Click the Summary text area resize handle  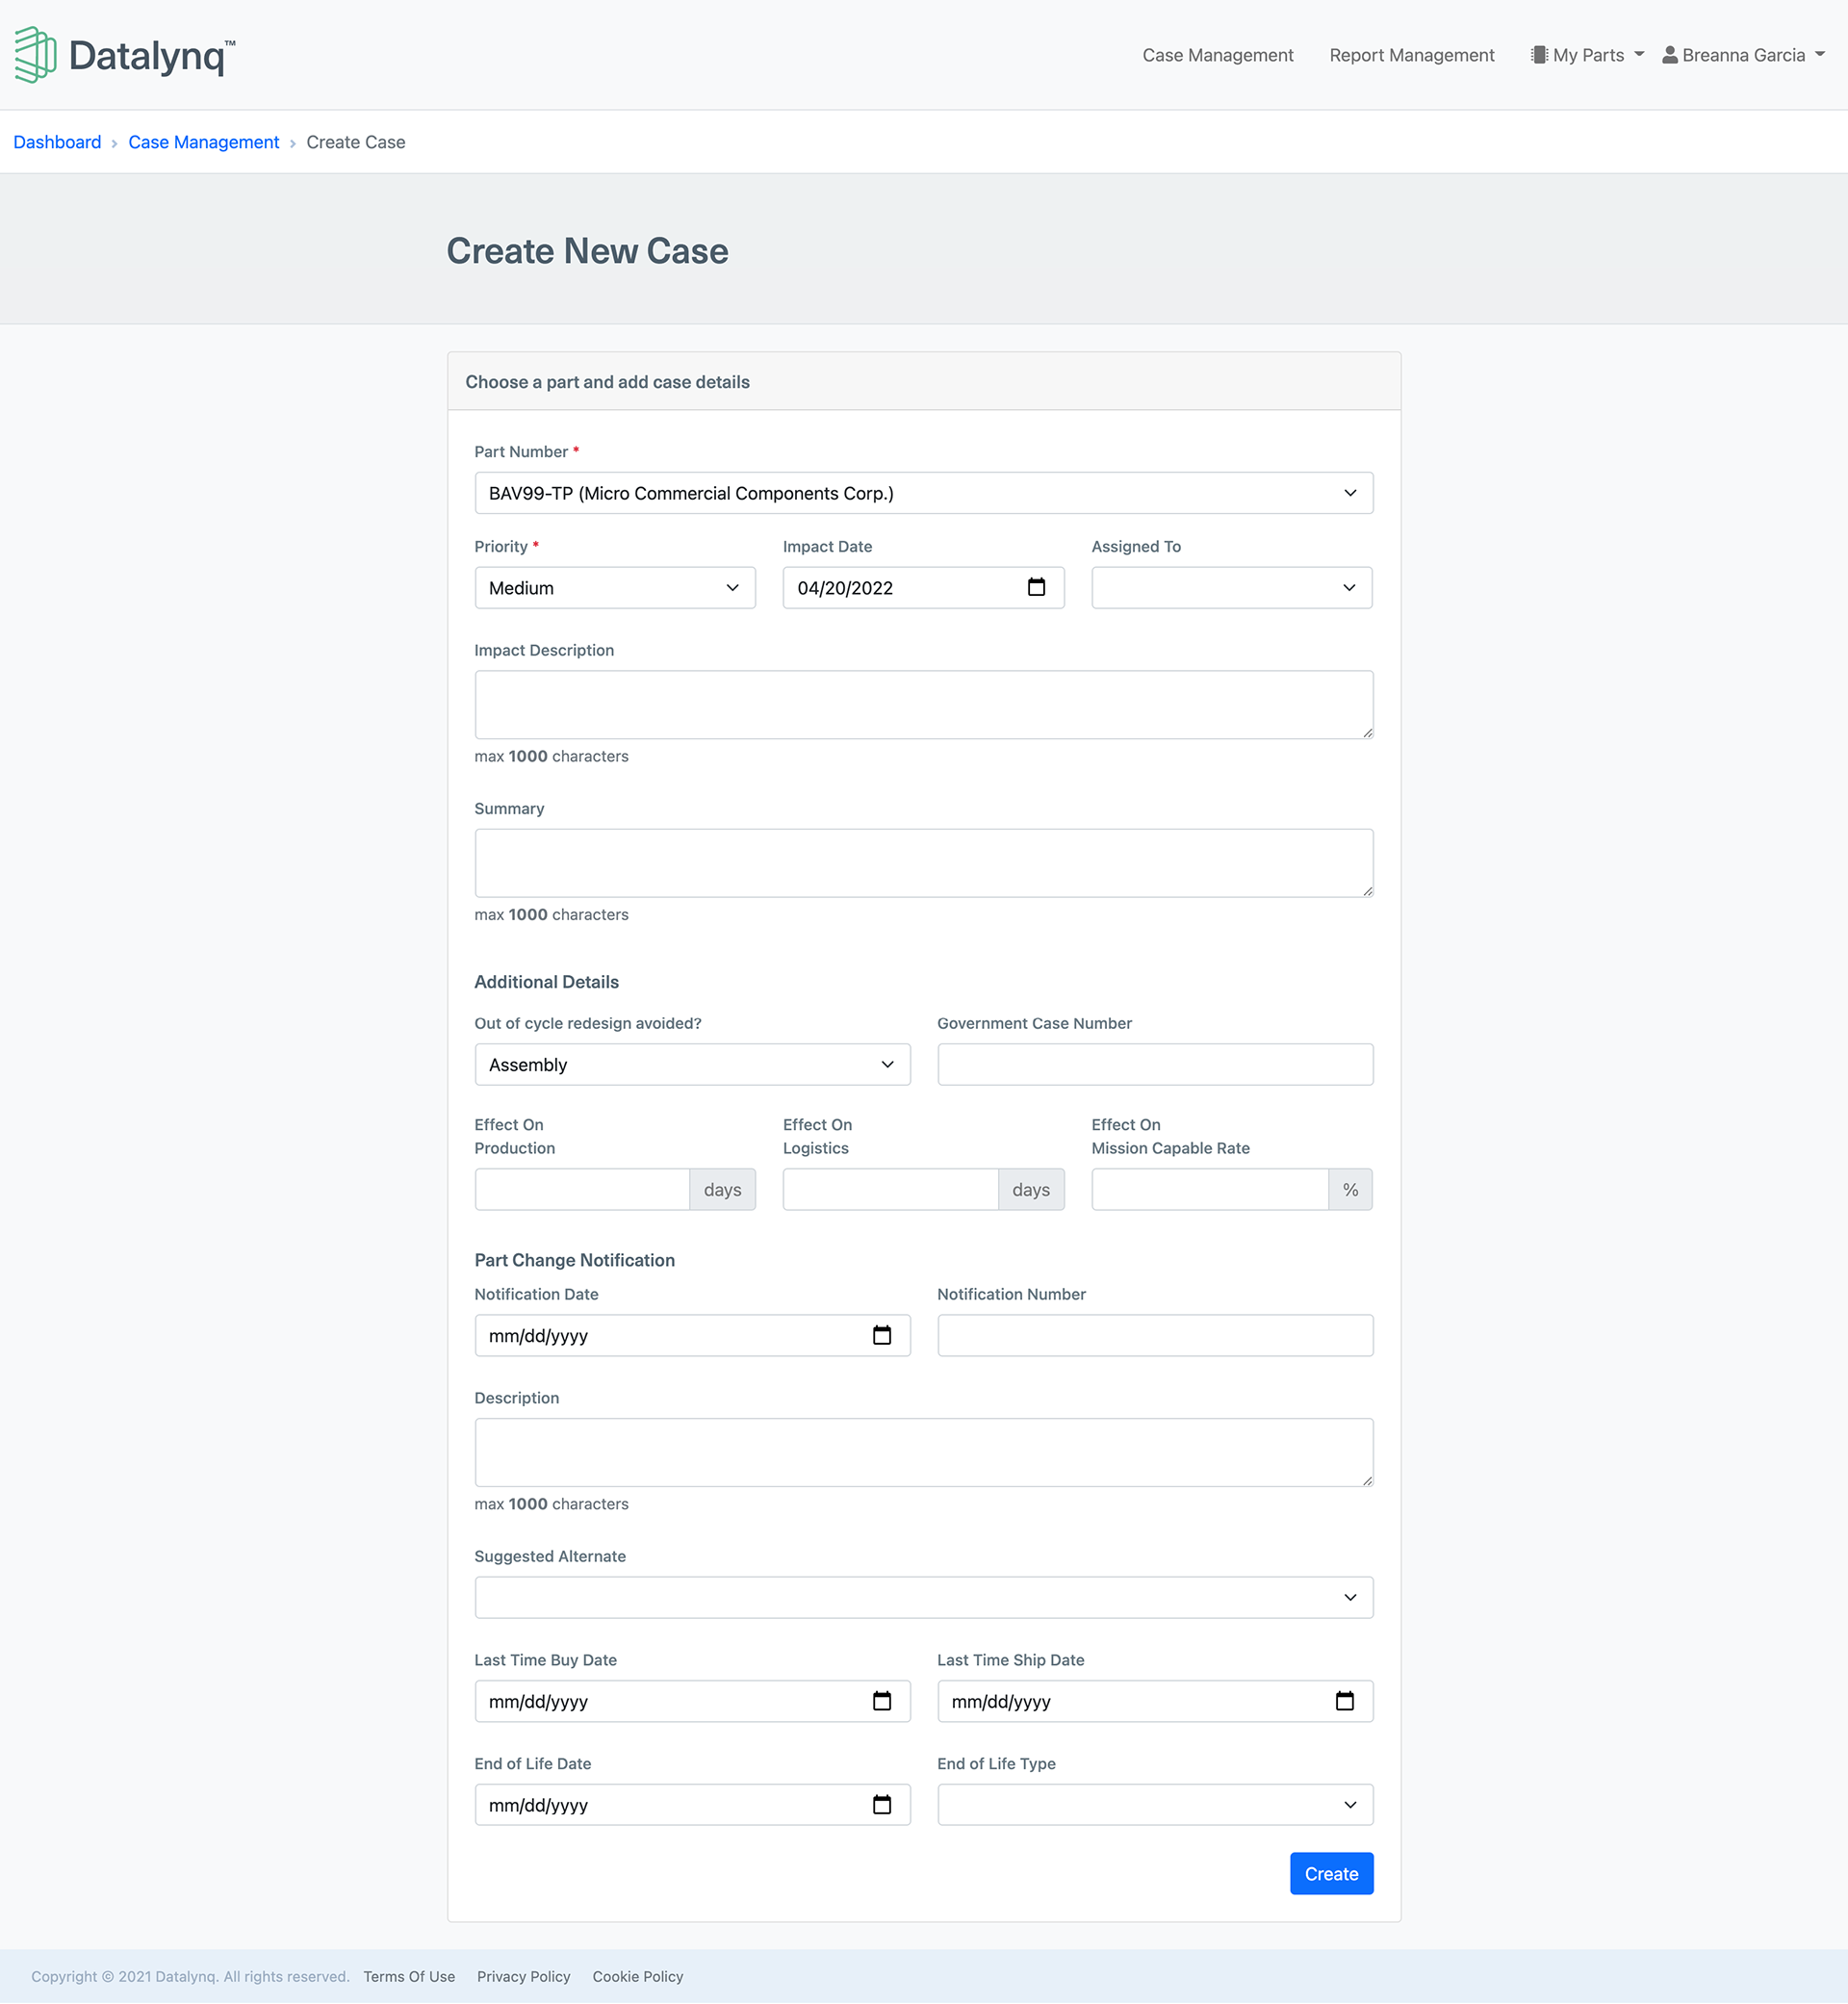click(1367, 891)
